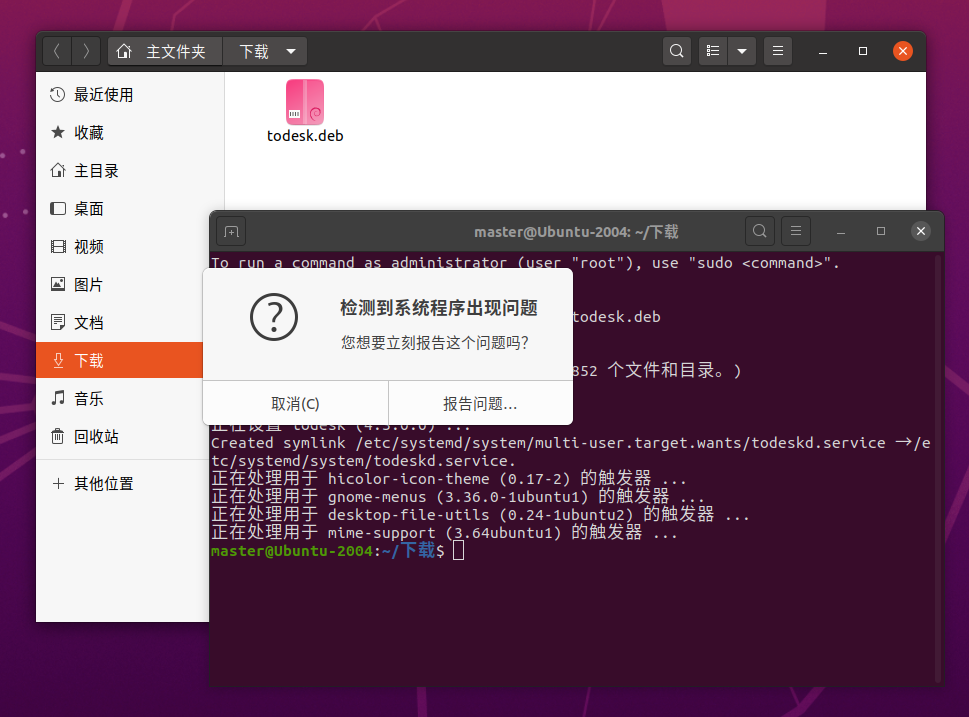Go back in the file manager

click(x=57, y=51)
